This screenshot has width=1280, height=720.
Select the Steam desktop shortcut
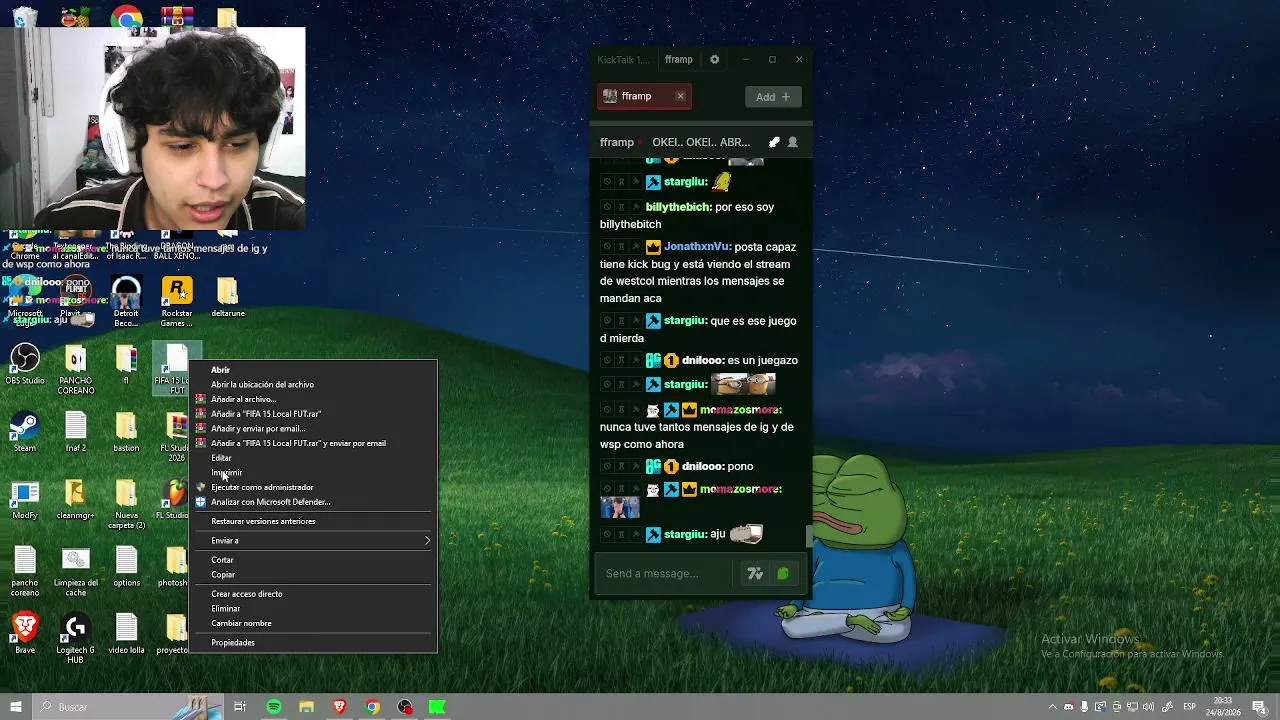click(x=25, y=432)
